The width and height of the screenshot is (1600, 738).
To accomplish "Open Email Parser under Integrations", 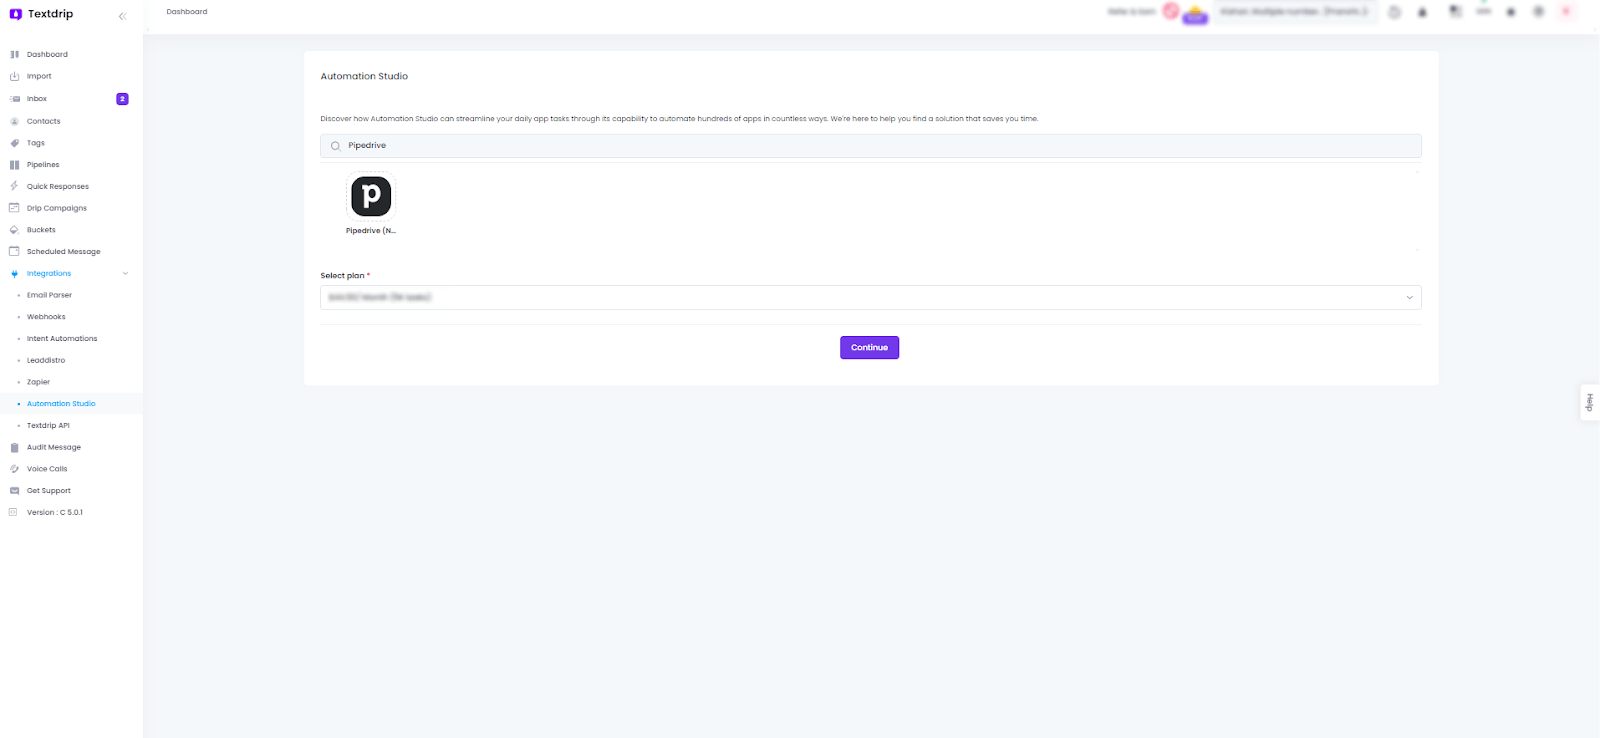I will pyautogui.click(x=49, y=295).
